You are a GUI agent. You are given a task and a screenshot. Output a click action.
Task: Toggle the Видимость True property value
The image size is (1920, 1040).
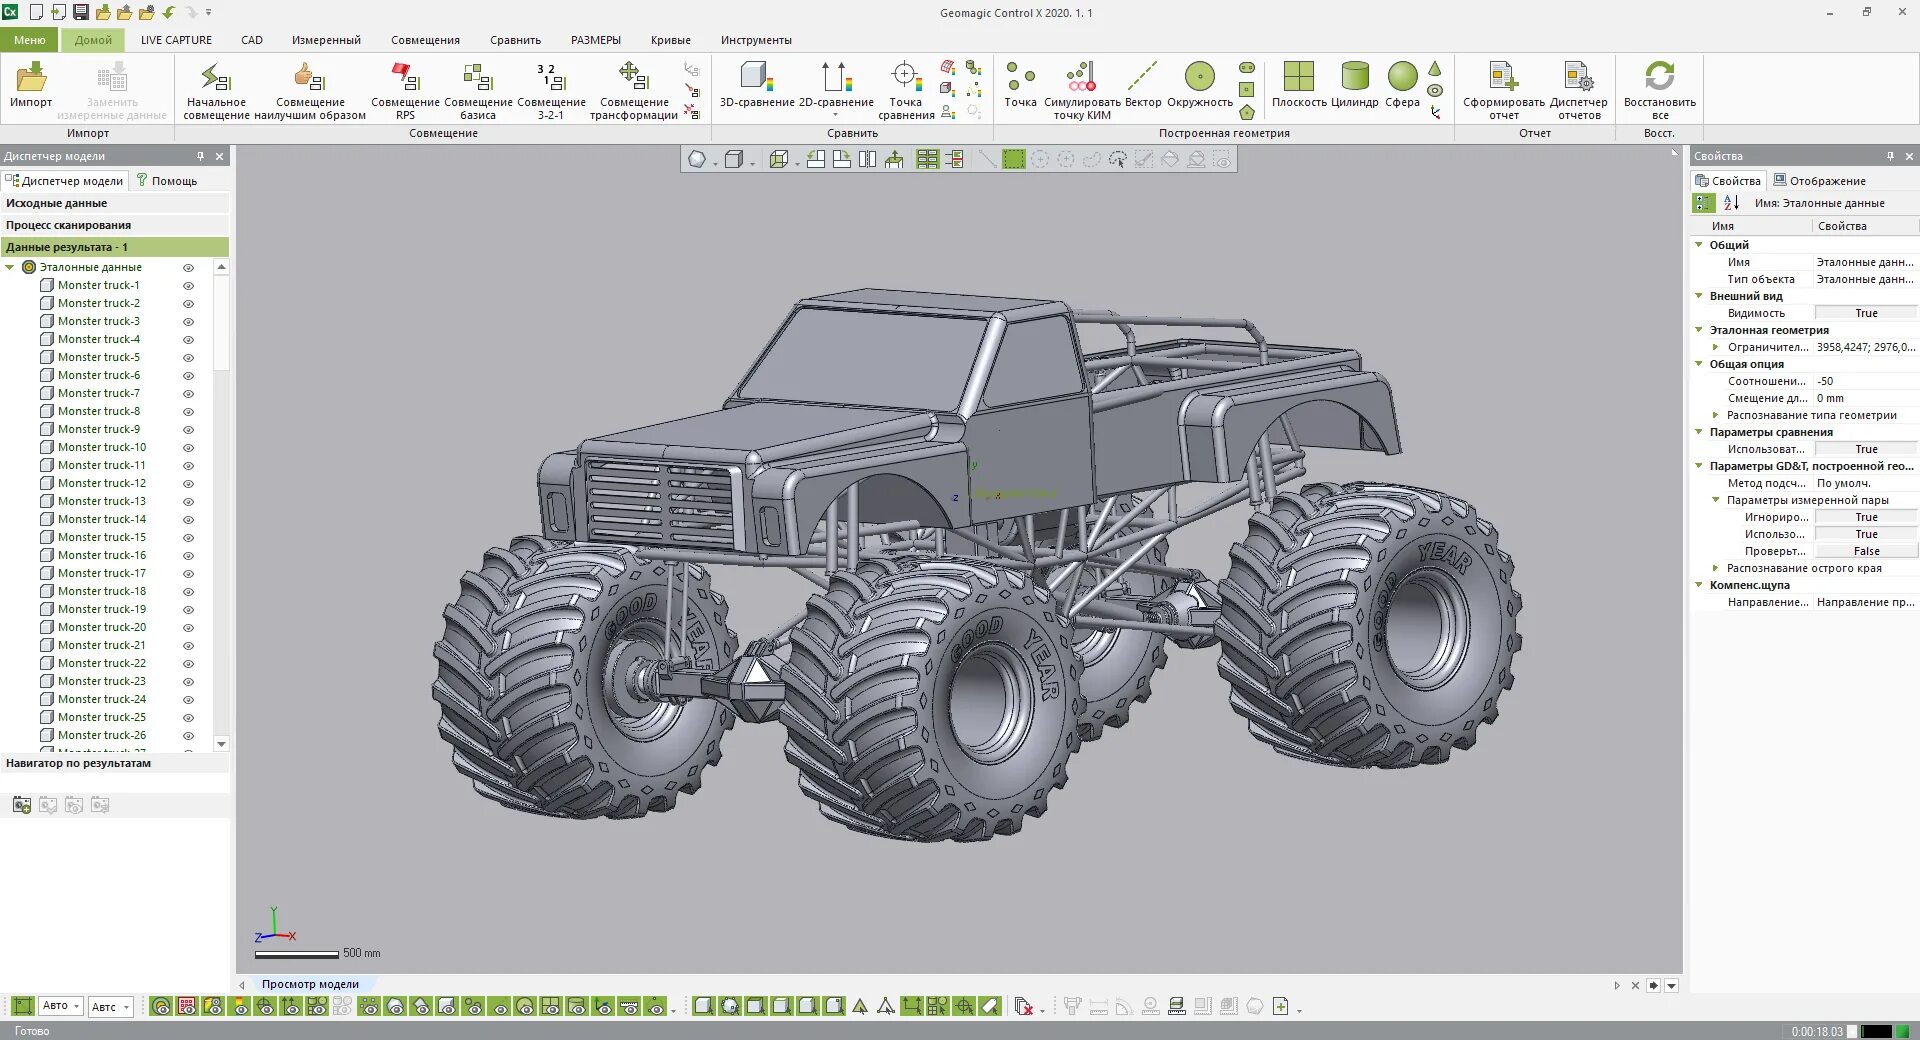pos(1866,313)
